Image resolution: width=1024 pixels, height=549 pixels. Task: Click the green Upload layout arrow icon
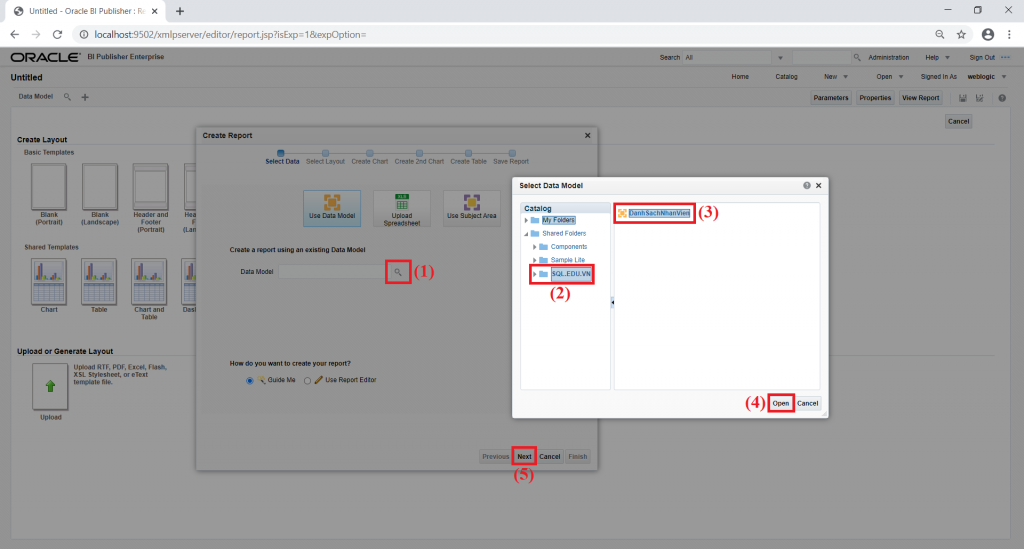coord(50,386)
